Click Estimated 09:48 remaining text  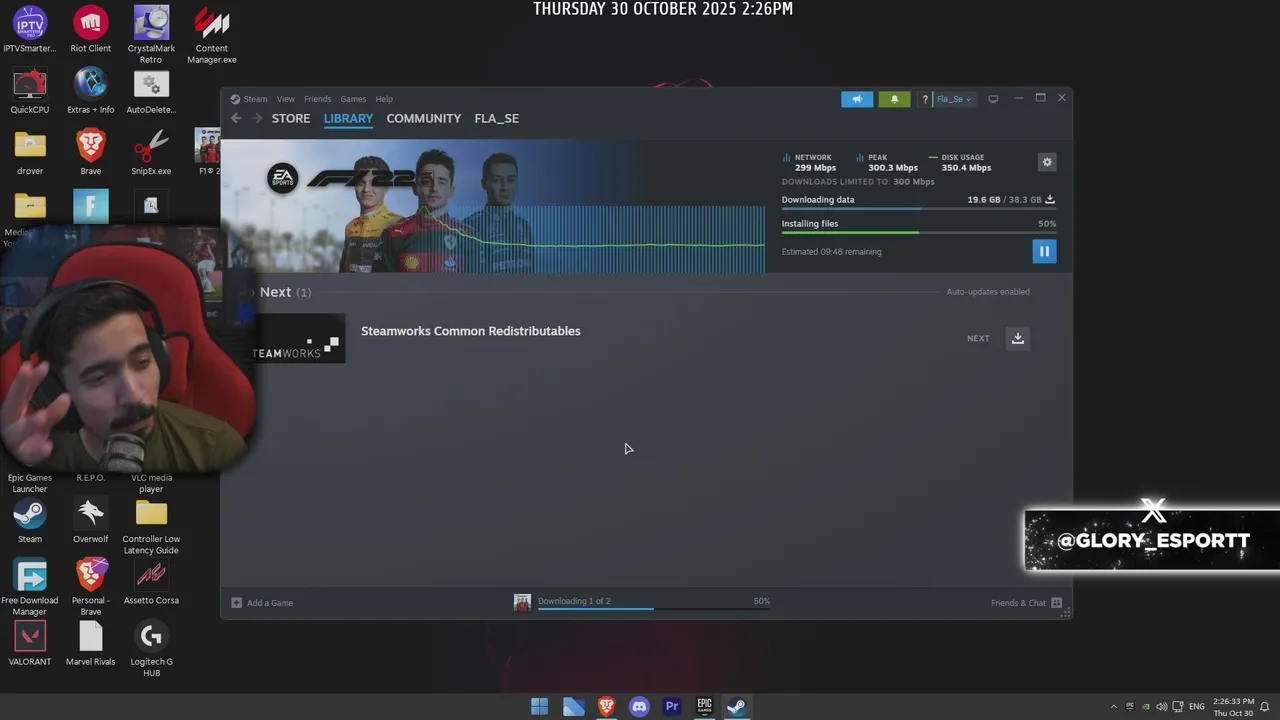pos(831,252)
